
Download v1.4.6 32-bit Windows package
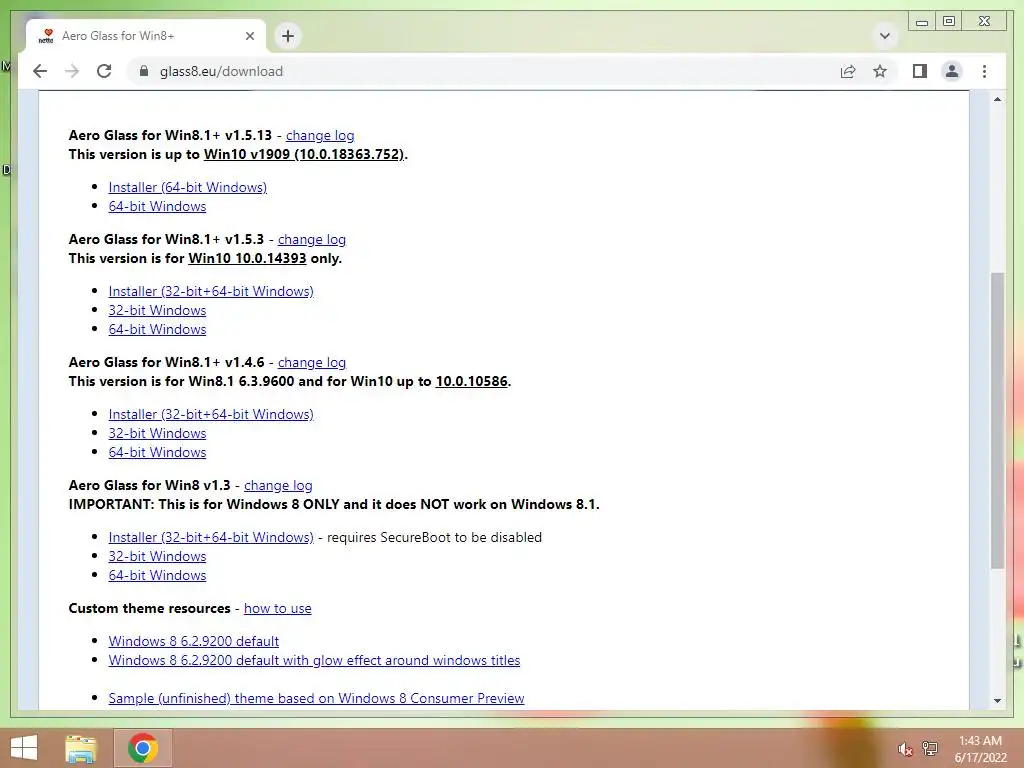[x=157, y=432]
